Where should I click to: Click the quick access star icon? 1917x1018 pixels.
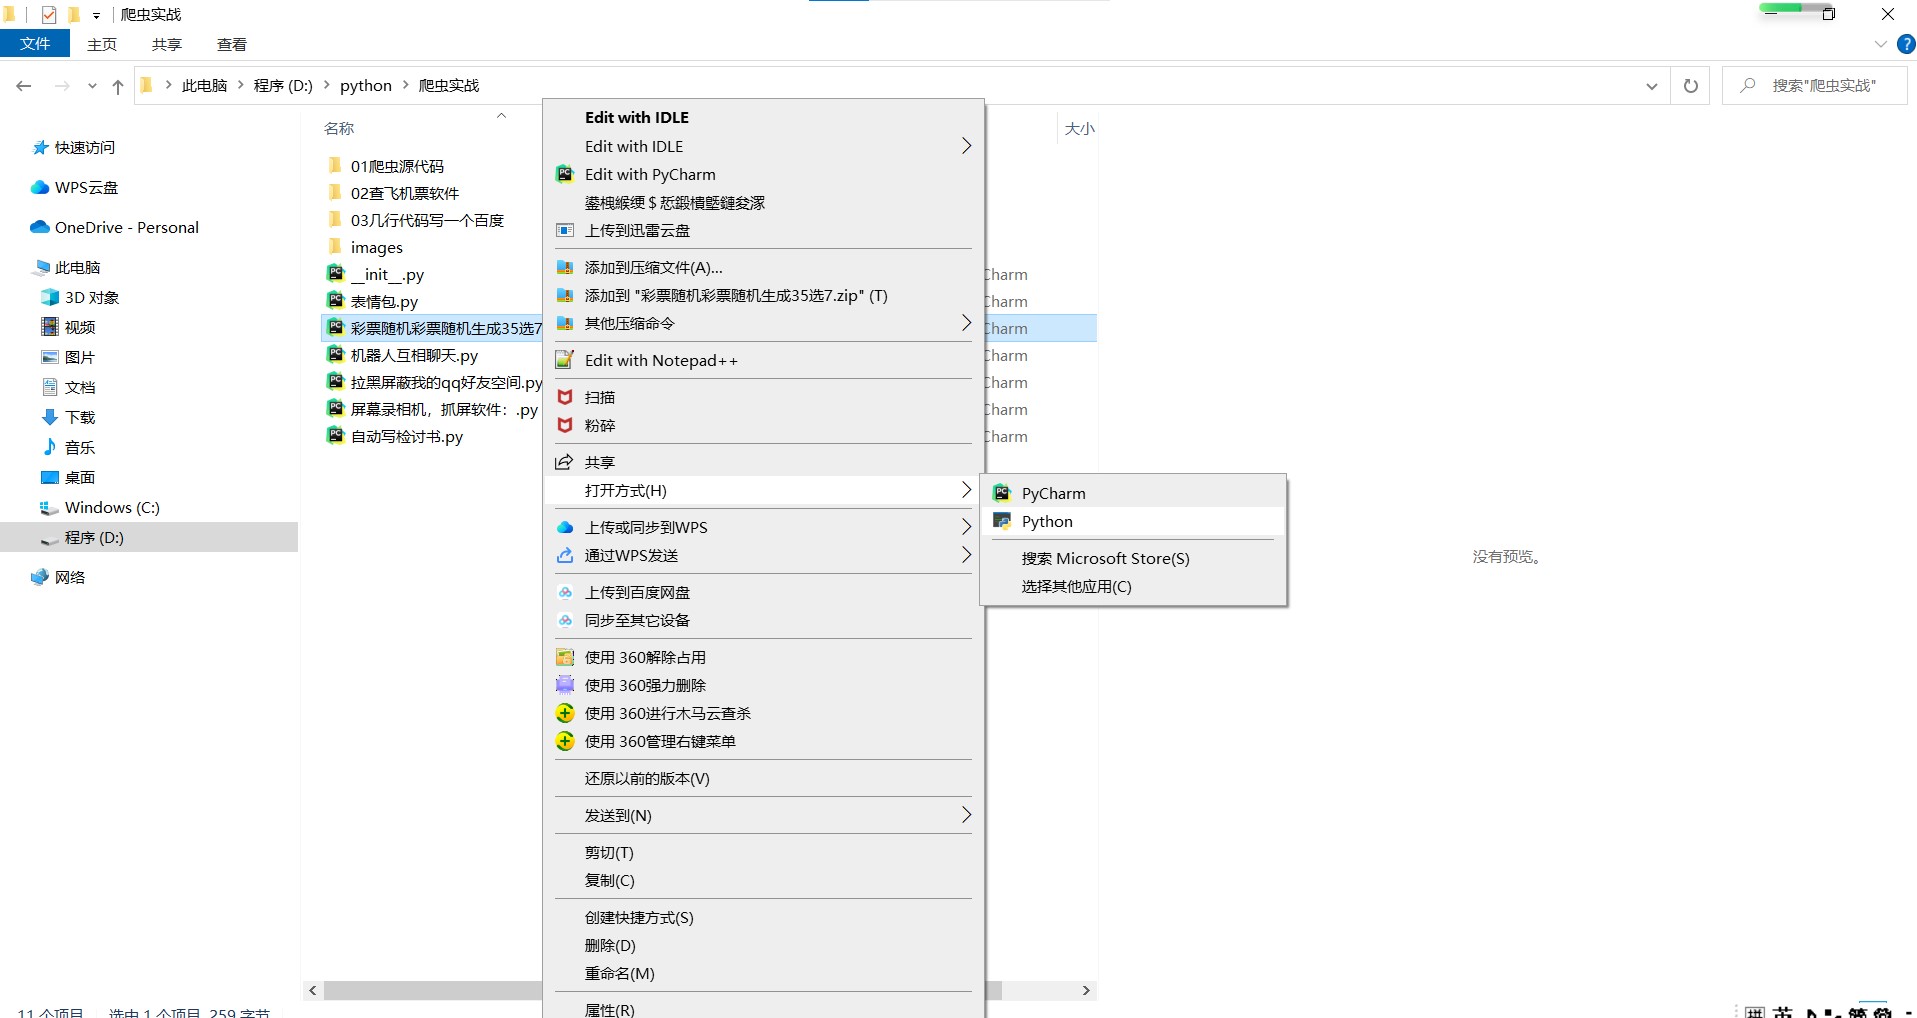coord(41,147)
